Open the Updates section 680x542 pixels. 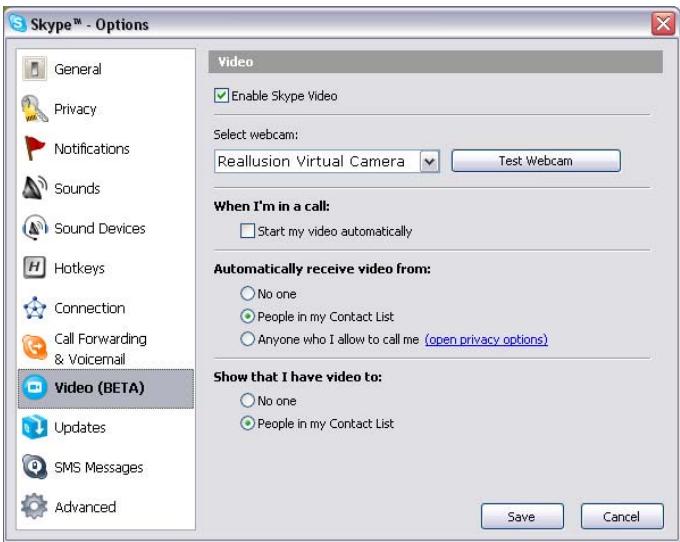click(x=106, y=428)
